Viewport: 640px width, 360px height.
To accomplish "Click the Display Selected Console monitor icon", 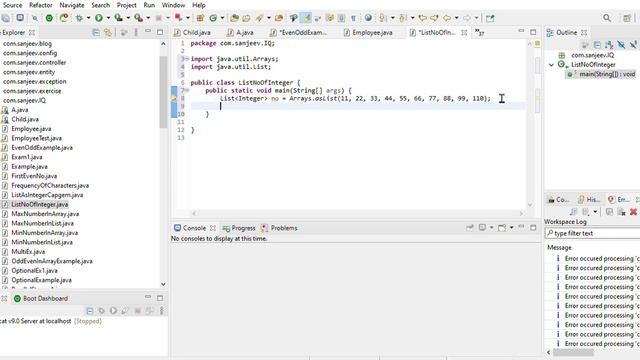I will (482, 228).
